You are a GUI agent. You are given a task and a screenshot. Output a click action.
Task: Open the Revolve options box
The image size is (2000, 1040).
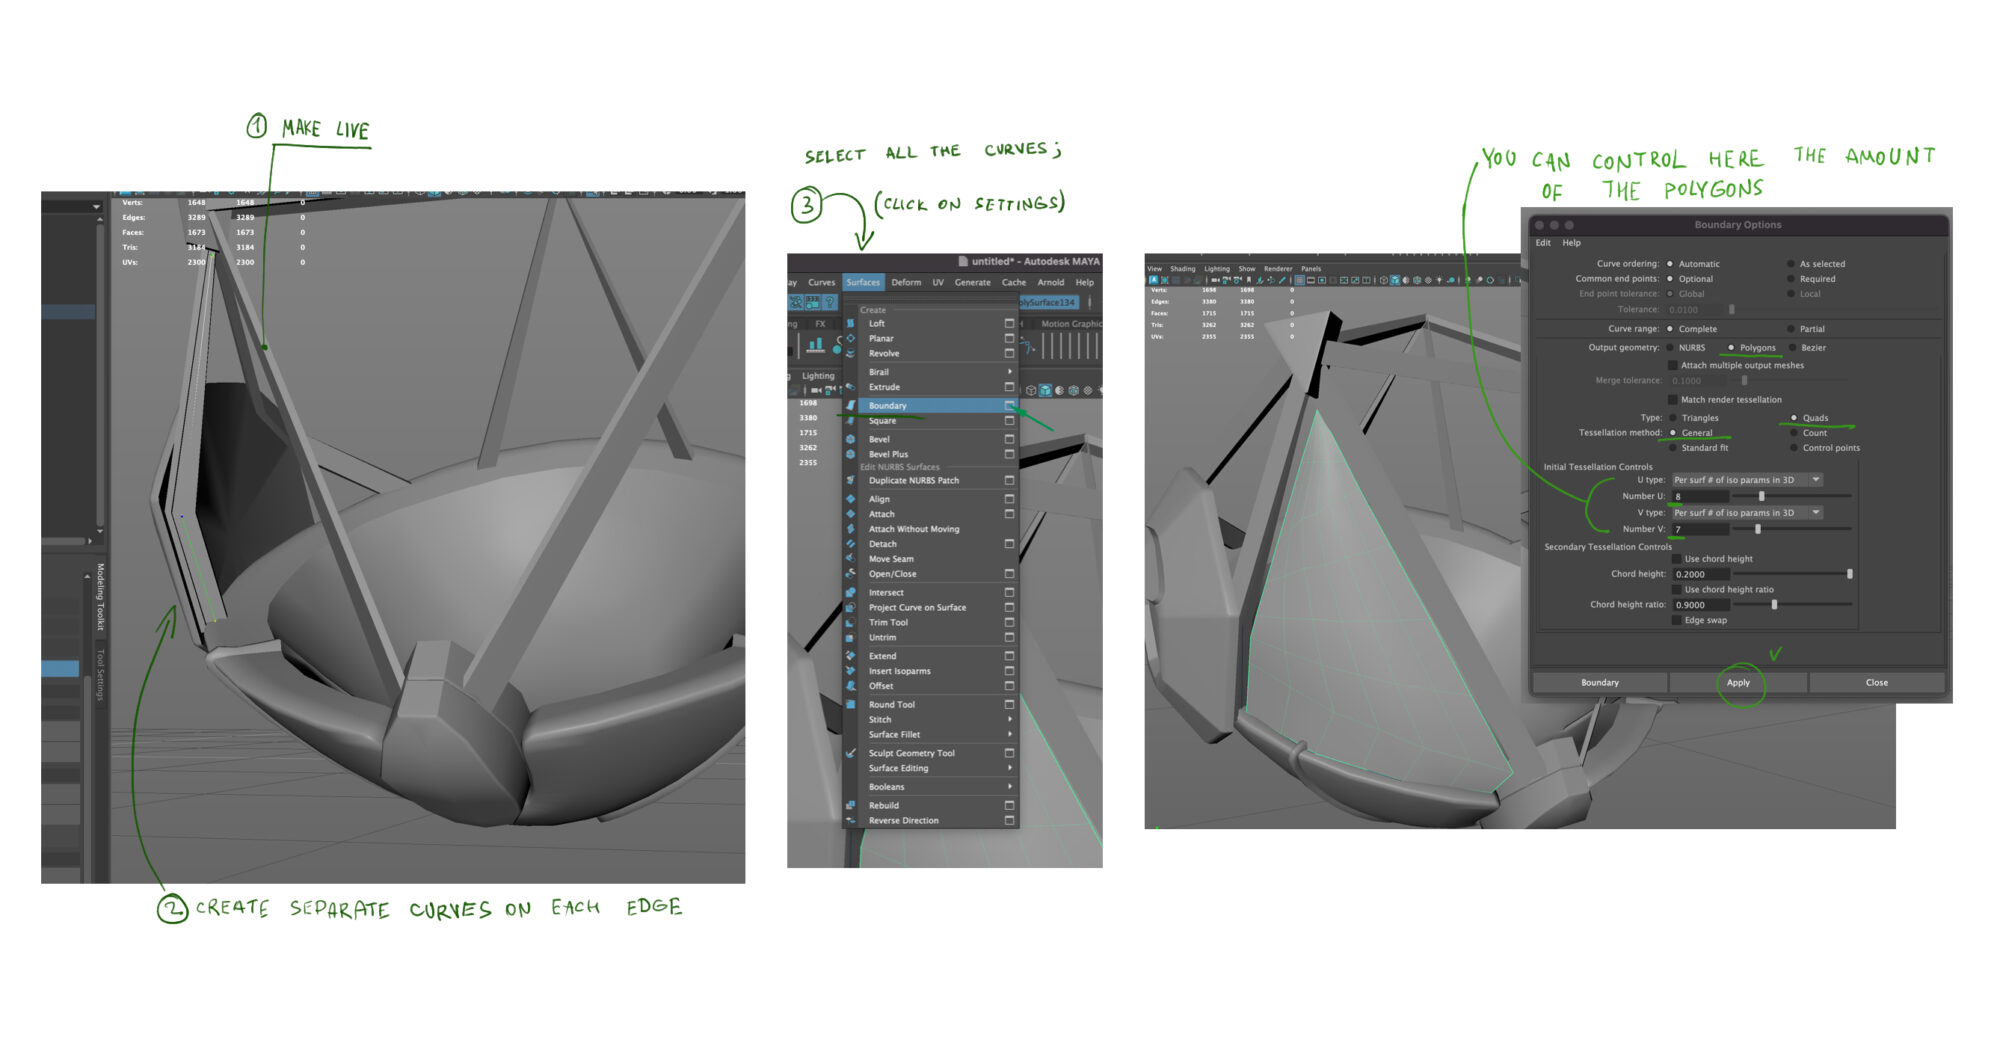pyautogui.click(x=1009, y=354)
